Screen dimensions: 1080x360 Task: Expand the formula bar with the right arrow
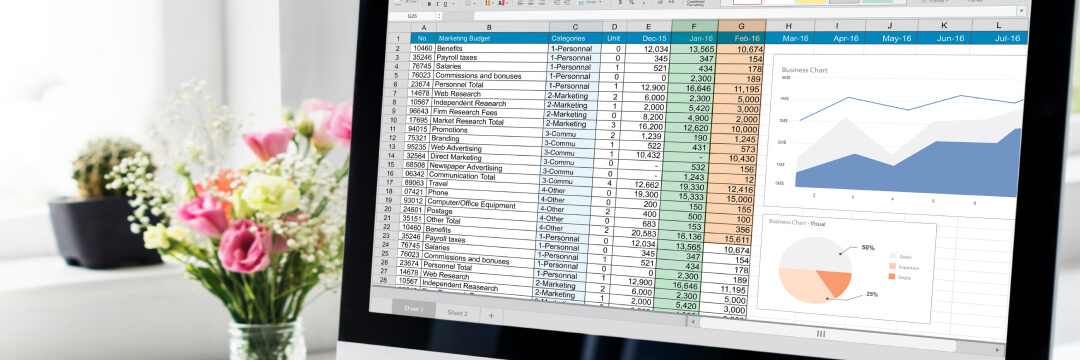[x=1021, y=10]
